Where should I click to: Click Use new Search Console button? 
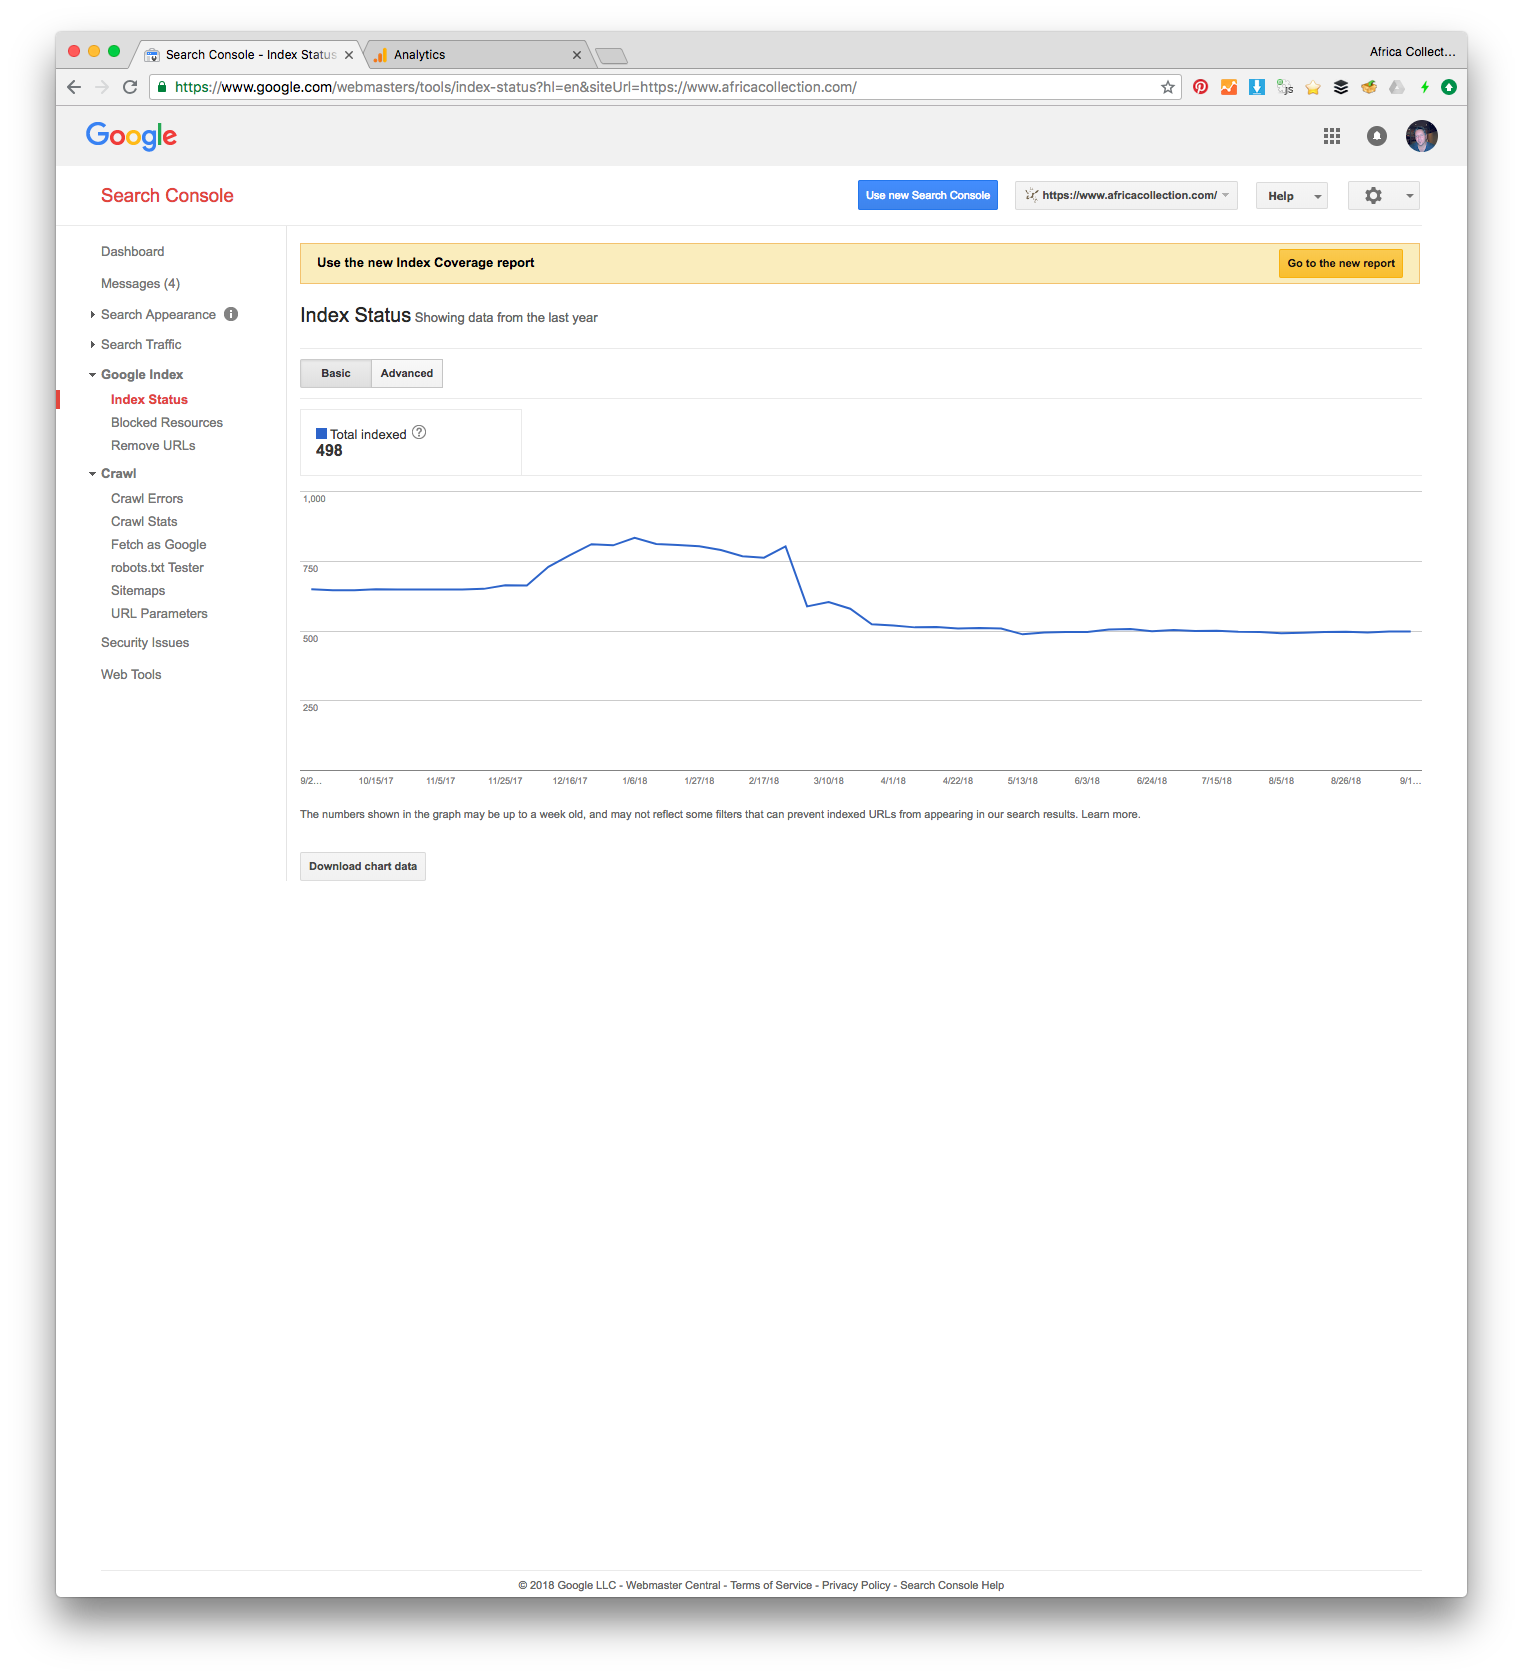pyautogui.click(x=928, y=195)
